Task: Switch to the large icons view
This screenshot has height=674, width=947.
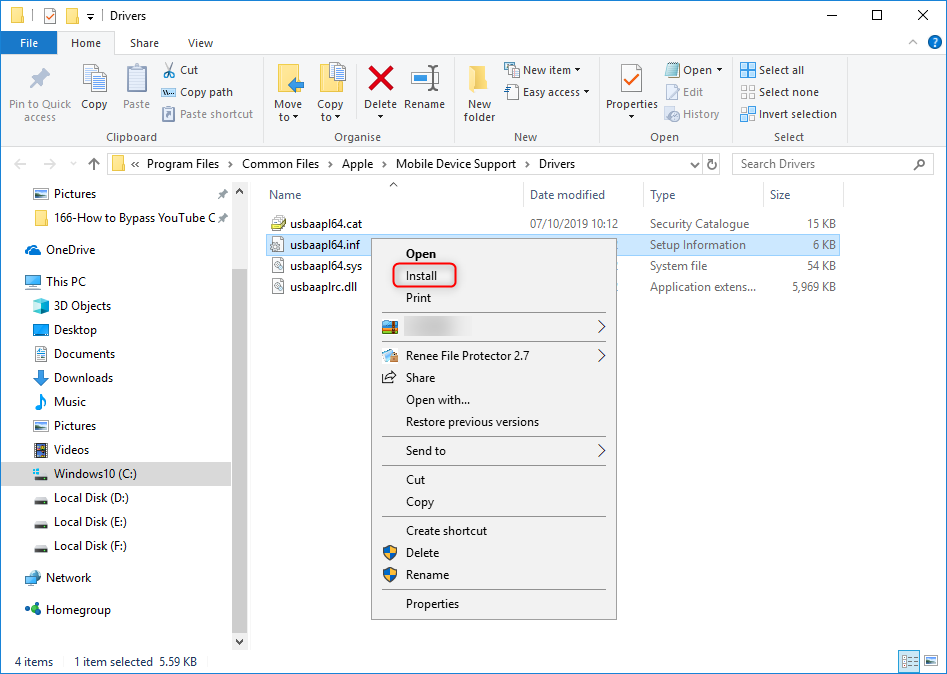Action: pyautogui.click(x=931, y=661)
